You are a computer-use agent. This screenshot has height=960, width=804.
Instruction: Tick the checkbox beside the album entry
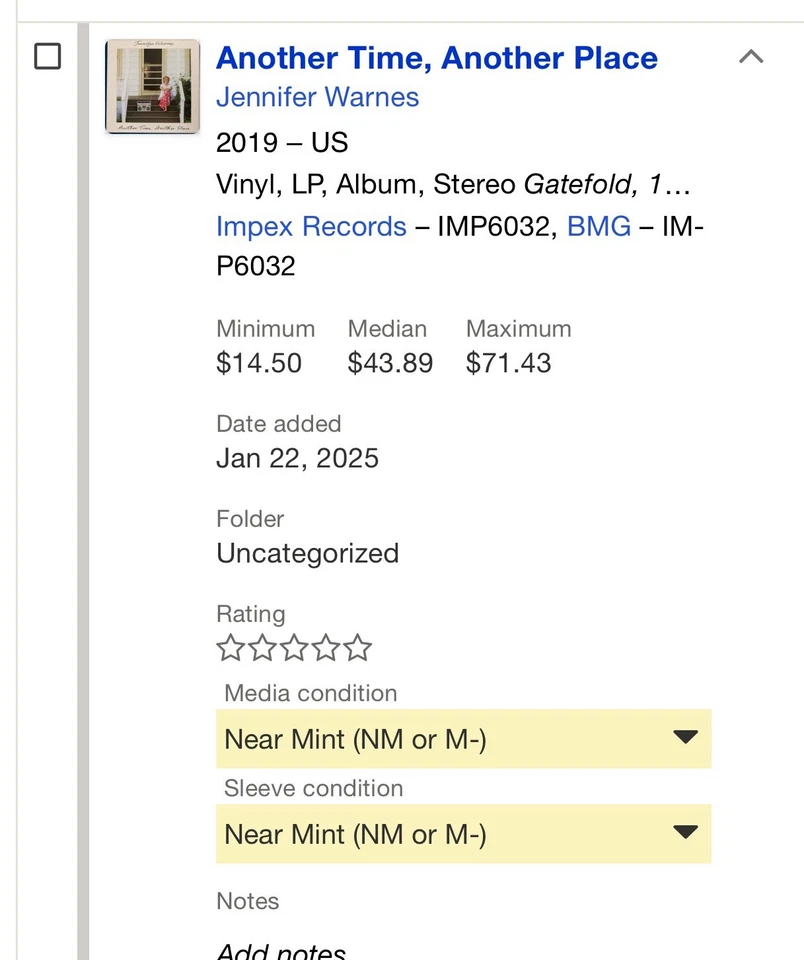point(47,57)
